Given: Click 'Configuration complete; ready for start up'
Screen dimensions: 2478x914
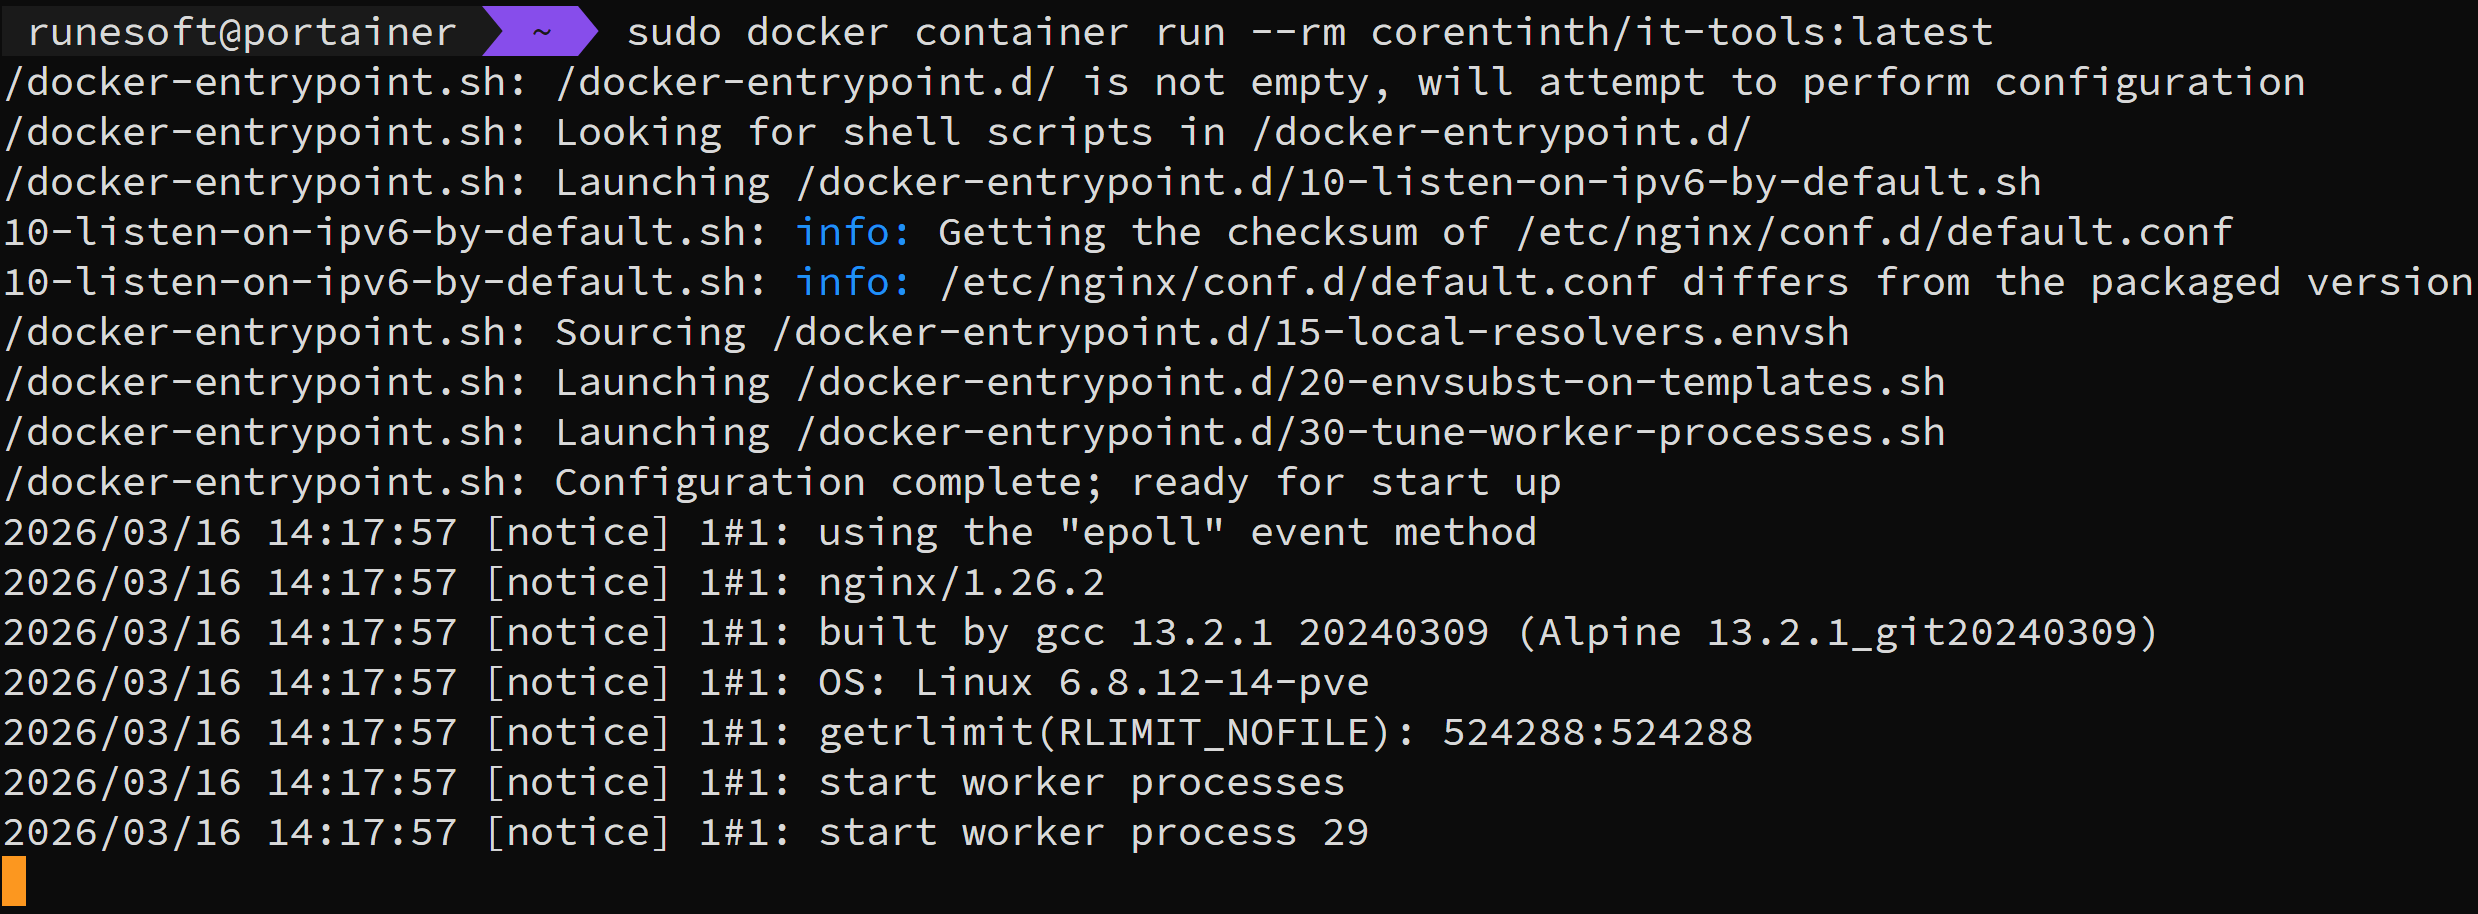Looking at the screenshot, I should pos(1057,482).
